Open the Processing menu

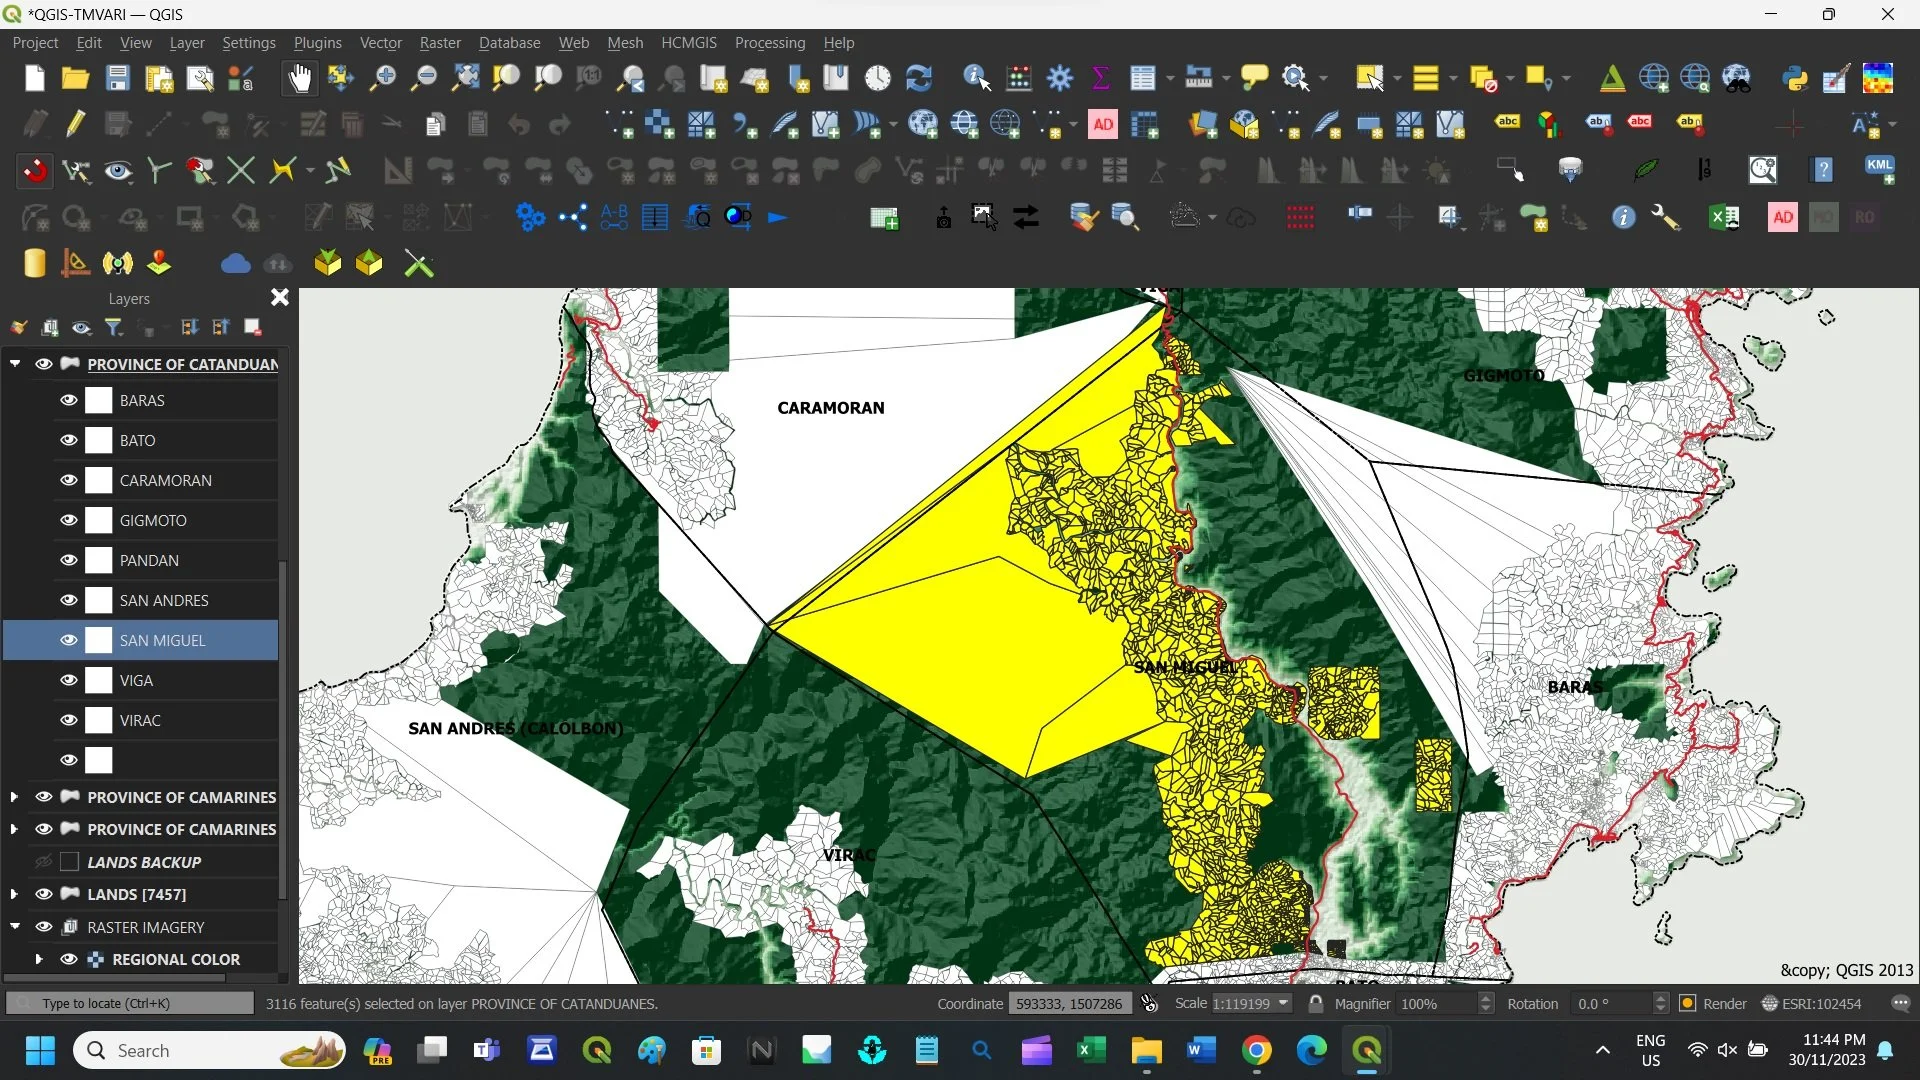(x=769, y=43)
